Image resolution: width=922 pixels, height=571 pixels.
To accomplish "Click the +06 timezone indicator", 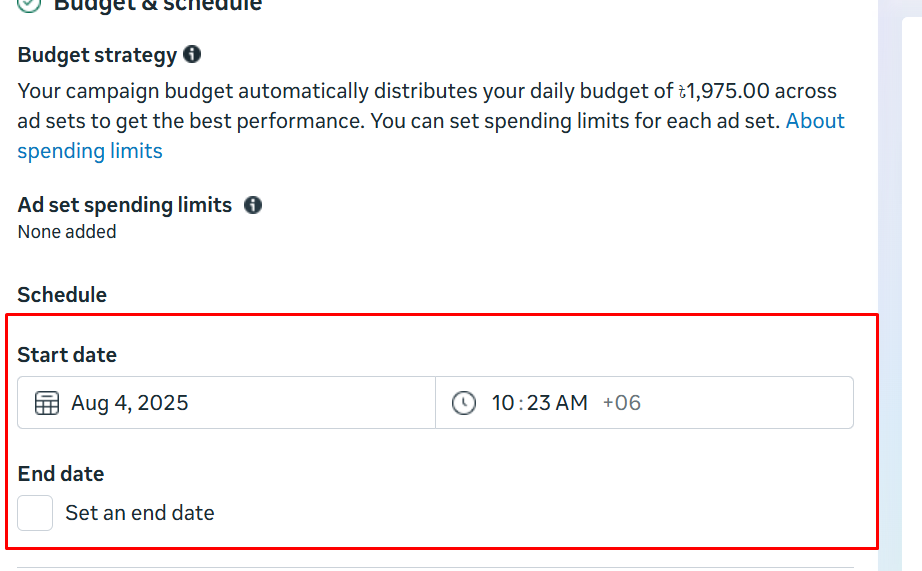I will point(621,403).
